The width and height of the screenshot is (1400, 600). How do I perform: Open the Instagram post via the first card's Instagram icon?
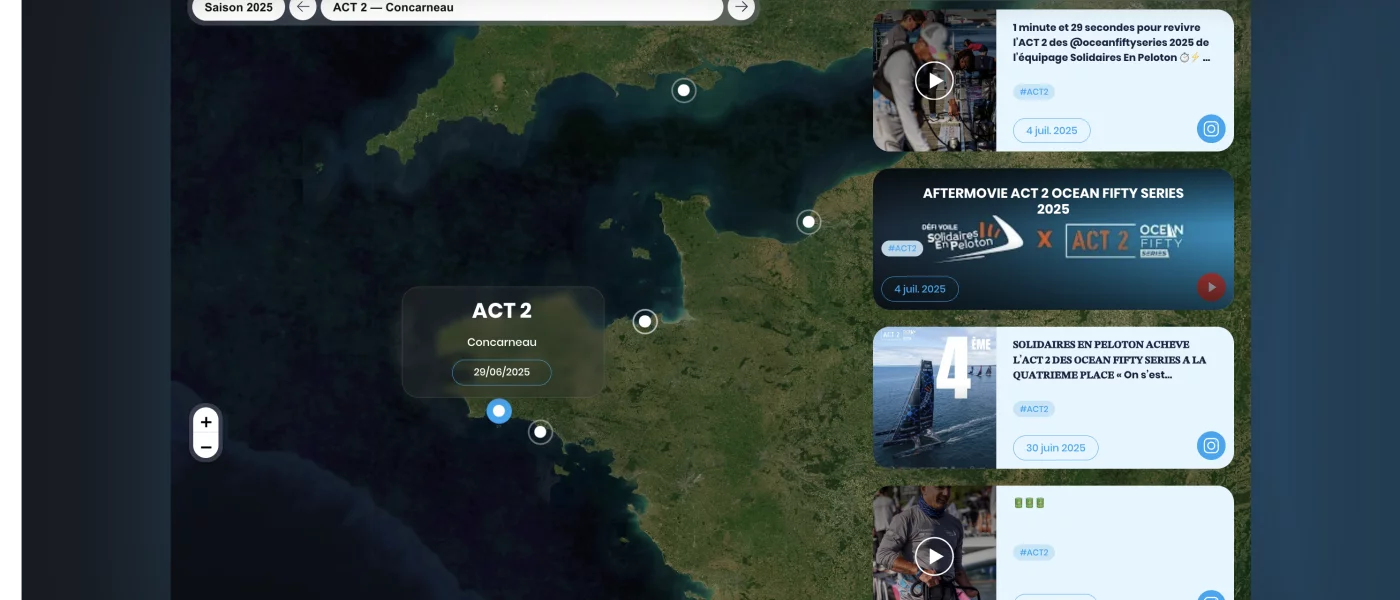(x=1211, y=128)
